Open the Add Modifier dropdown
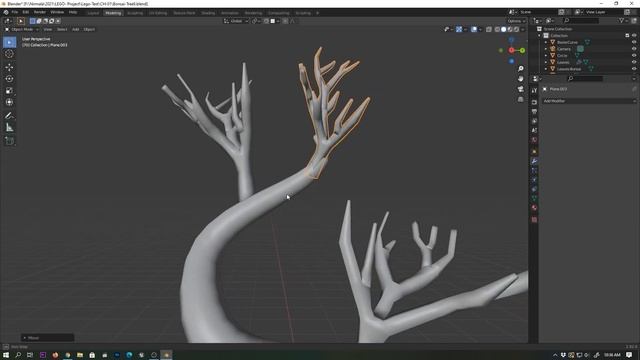The width and height of the screenshot is (640, 360). 589,101
